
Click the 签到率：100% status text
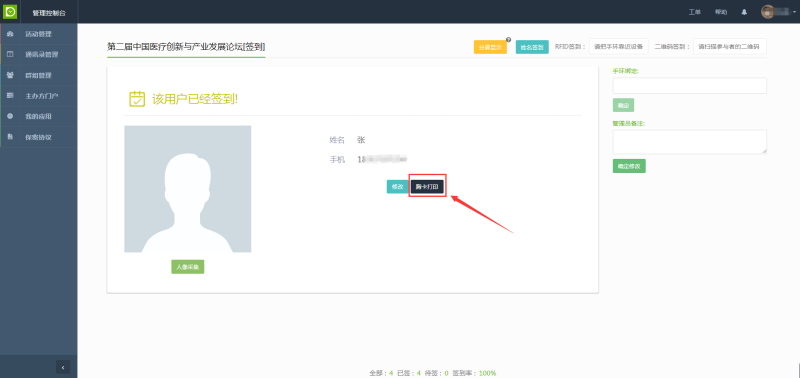(x=474, y=373)
